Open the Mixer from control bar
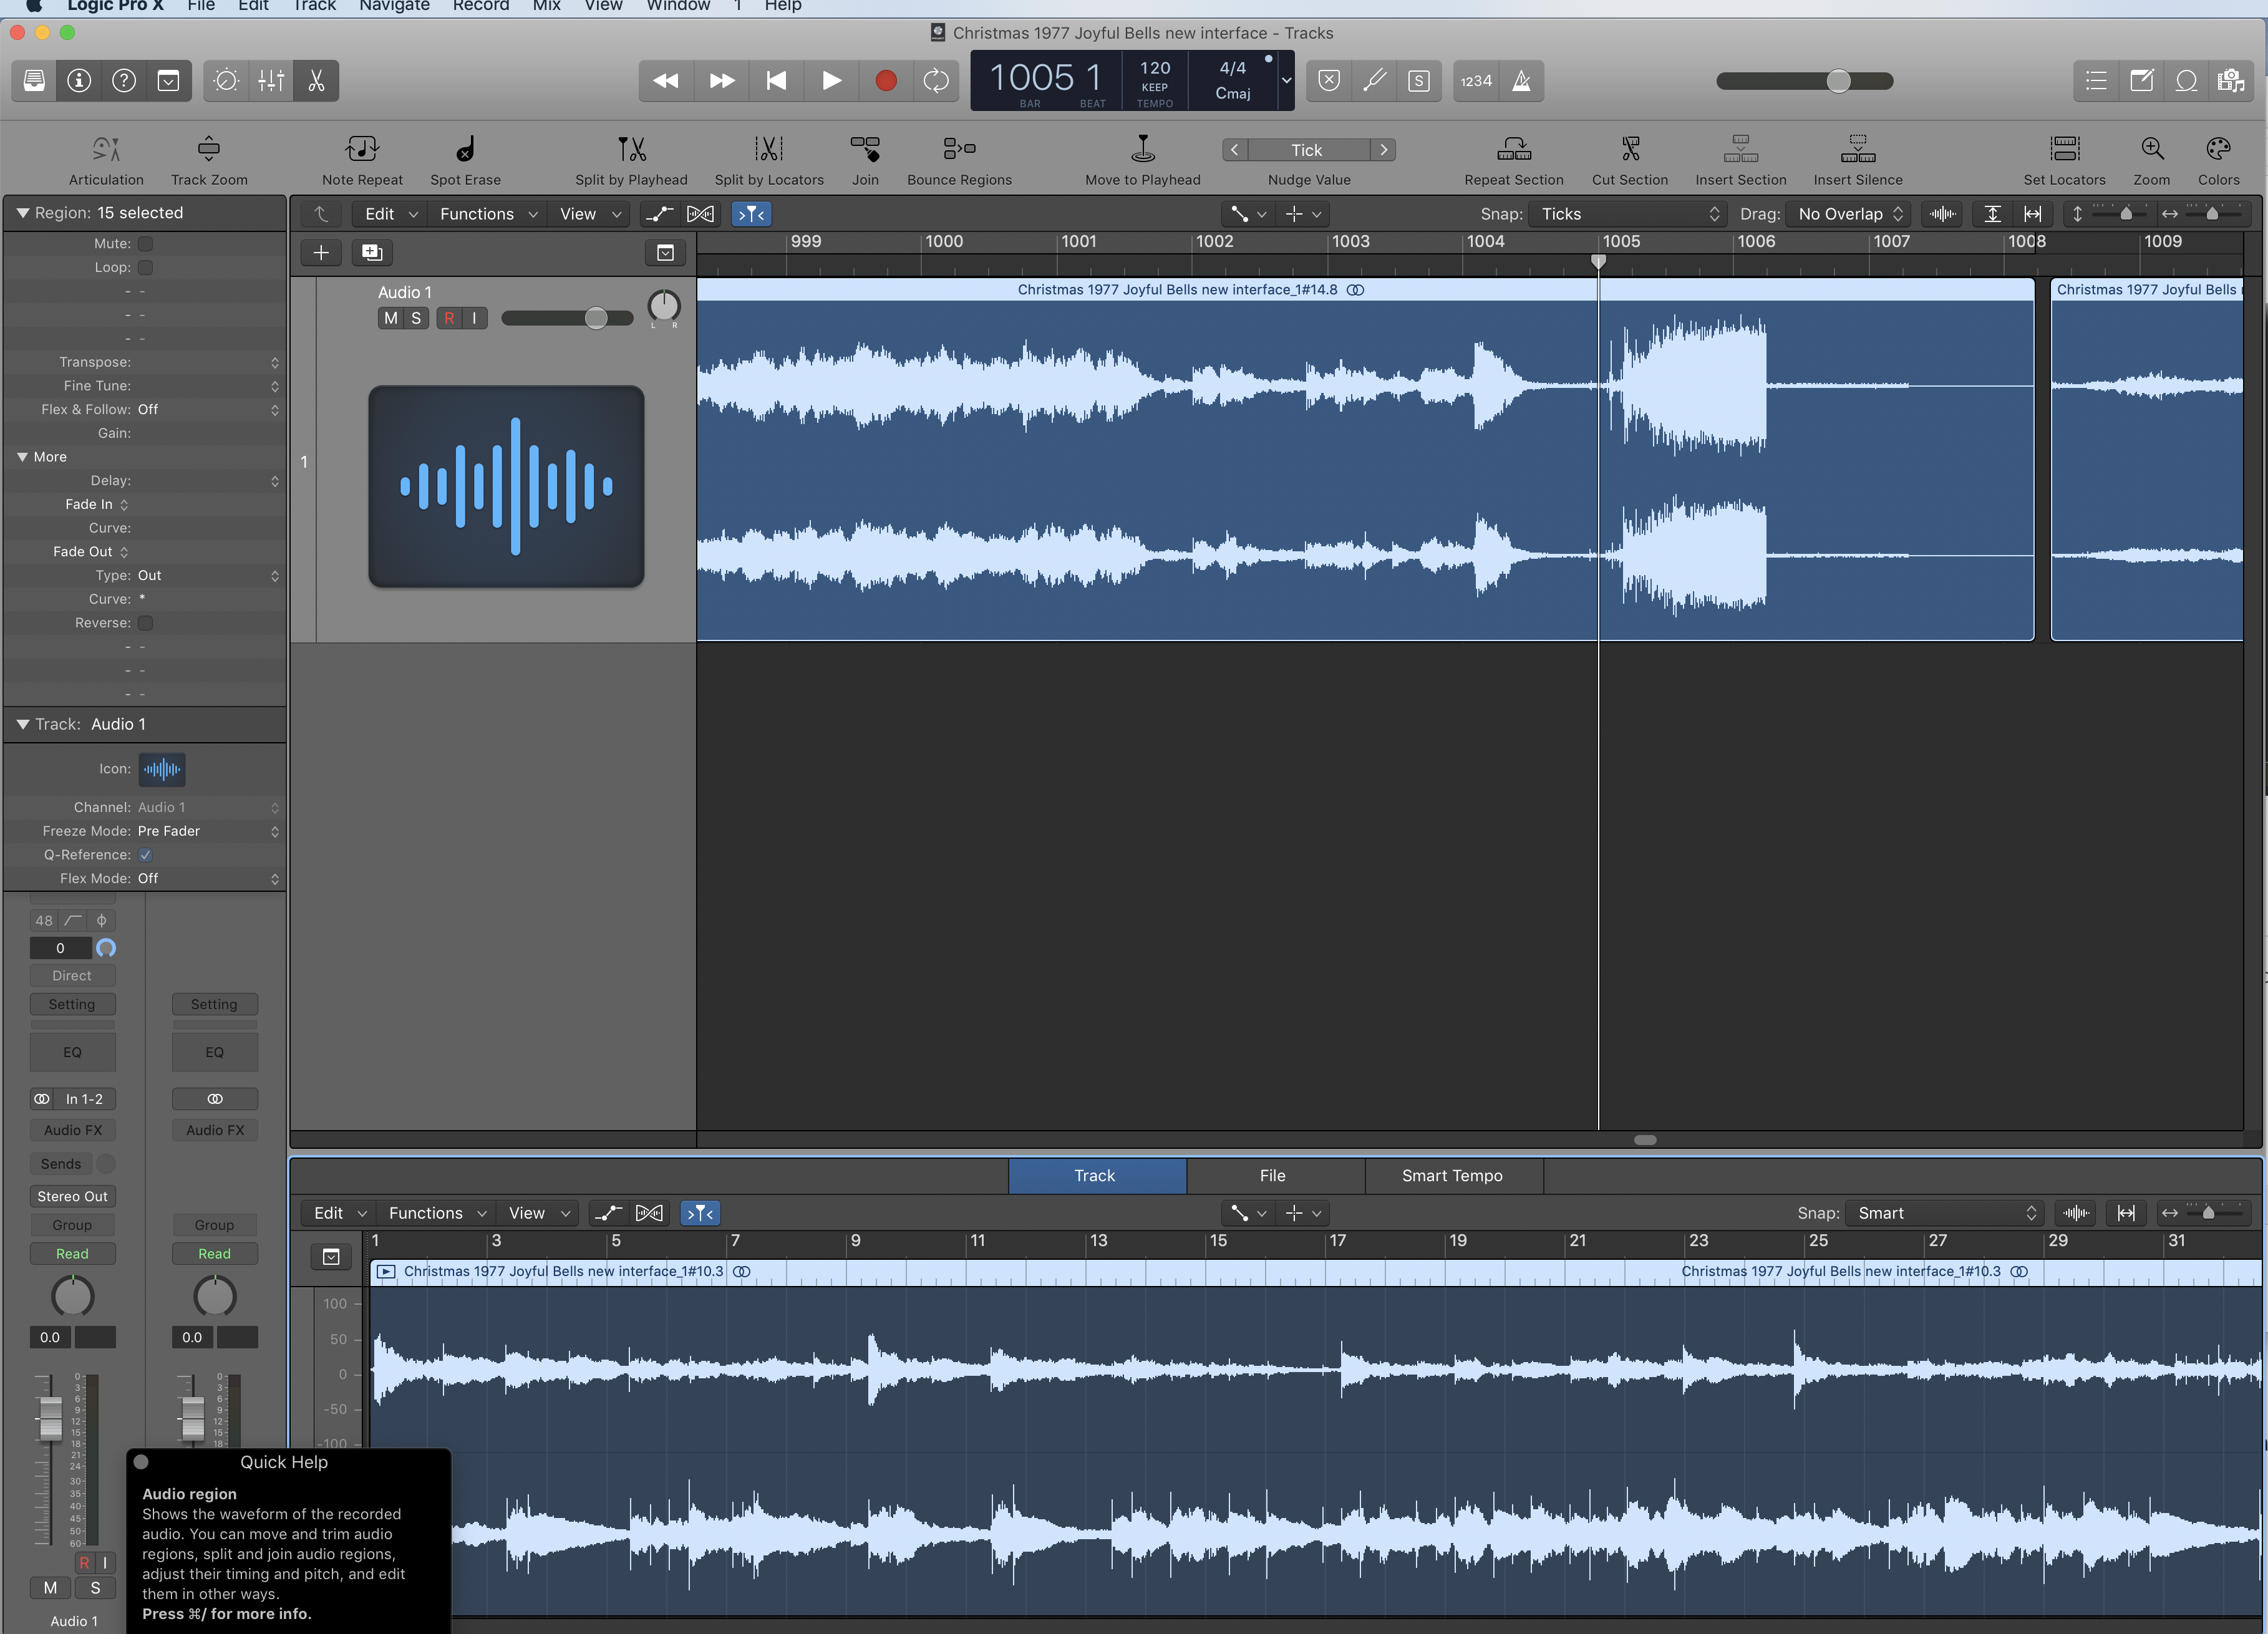The image size is (2268, 1634). (271, 81)
